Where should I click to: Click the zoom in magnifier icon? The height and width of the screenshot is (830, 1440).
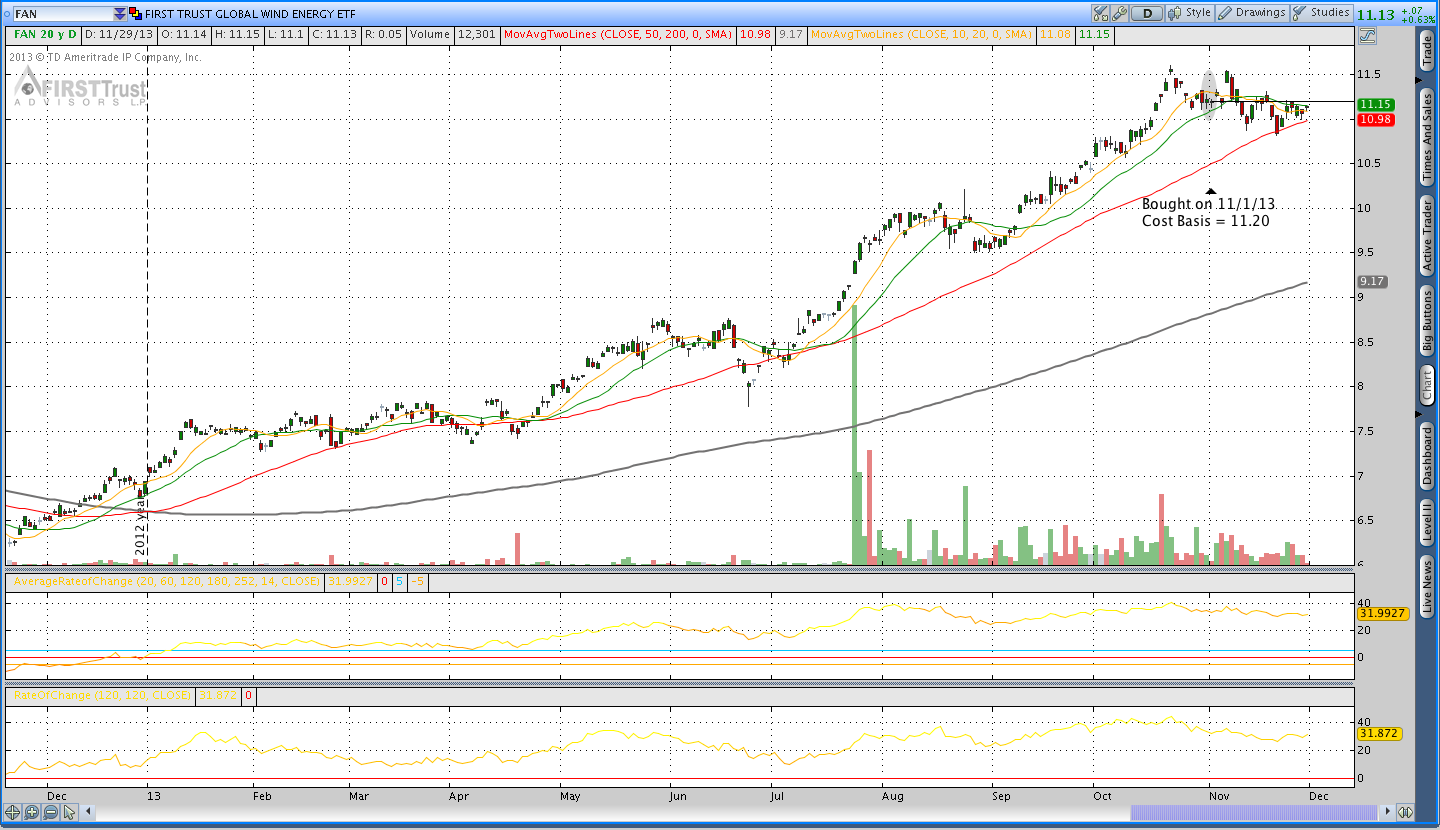click(32, 812)
